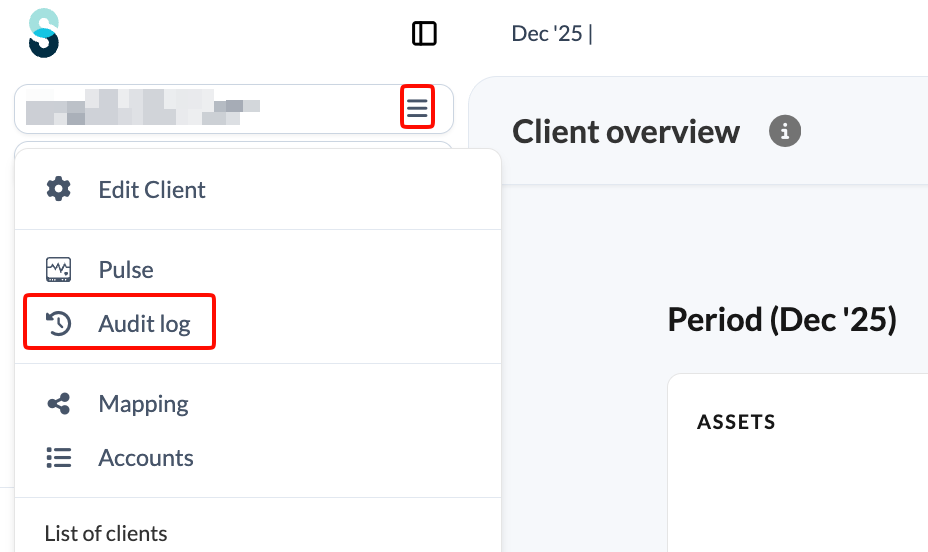The height and width of the screenshot is (552, 928).
Task: Click the Audit log history icon
Action: pyautogui.click(x=59, y=323)
